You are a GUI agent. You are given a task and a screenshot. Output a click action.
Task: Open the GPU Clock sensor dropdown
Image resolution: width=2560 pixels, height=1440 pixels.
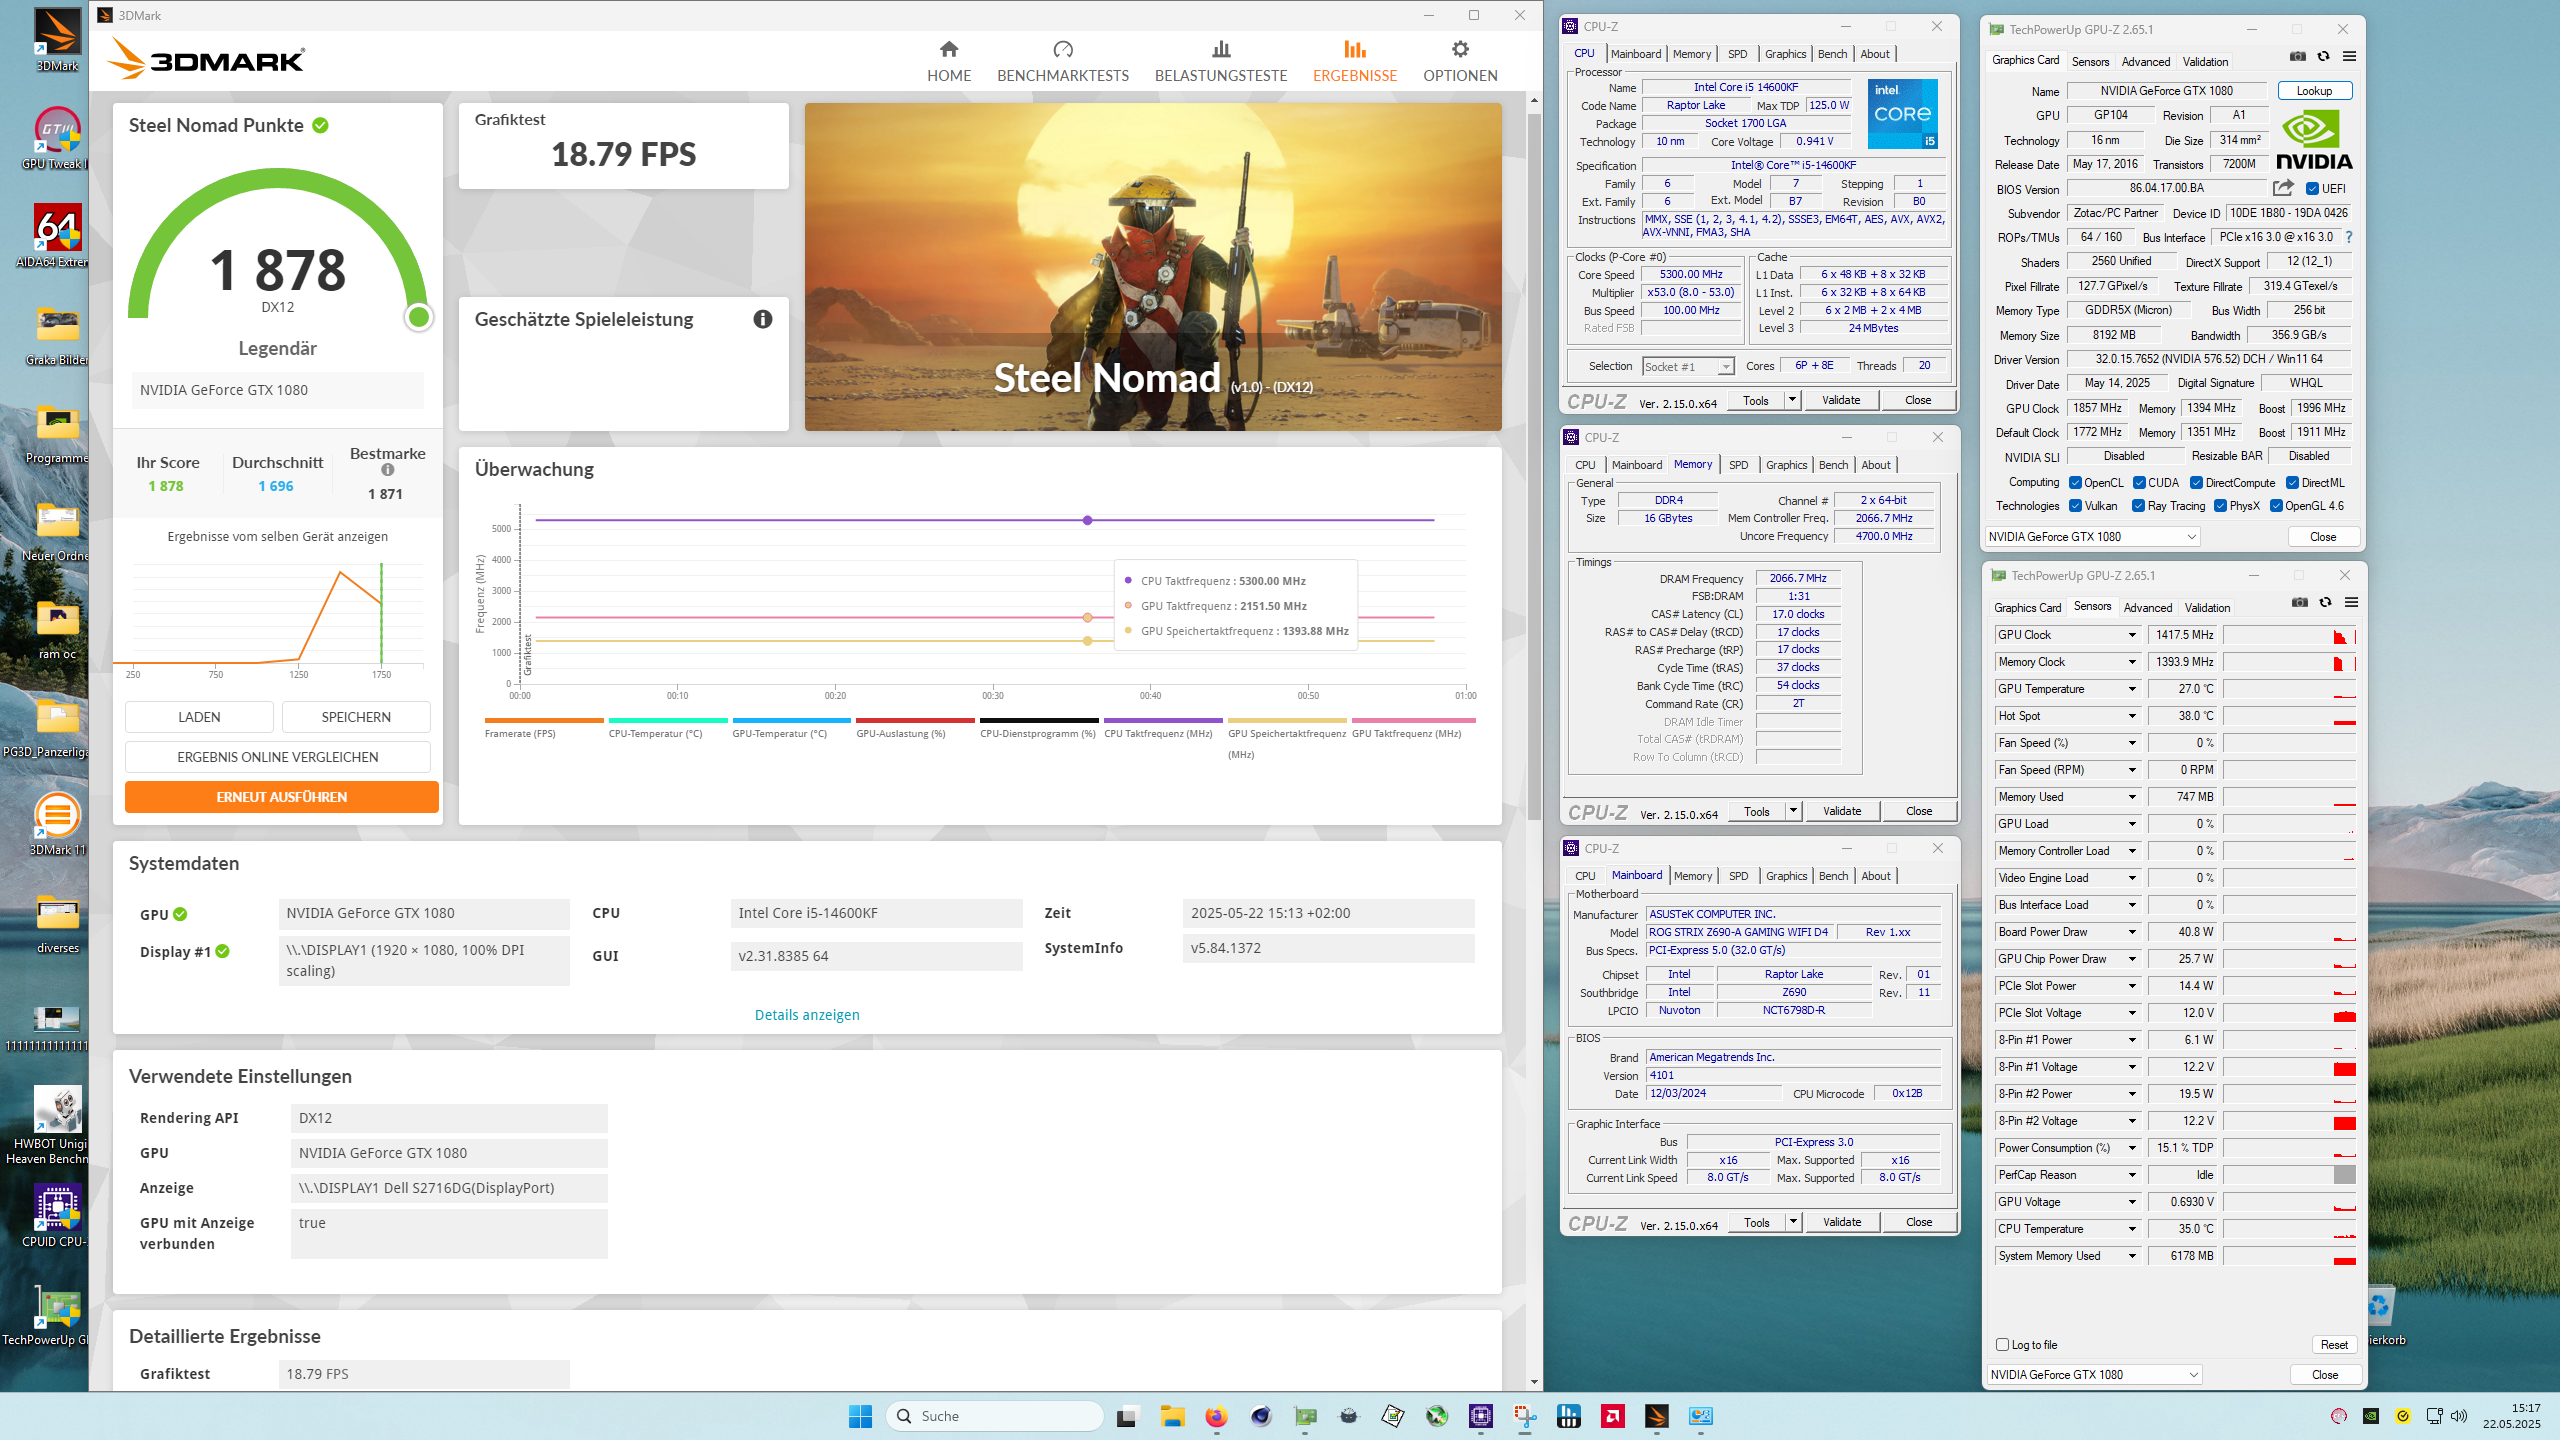click(x=2132, y=635)
